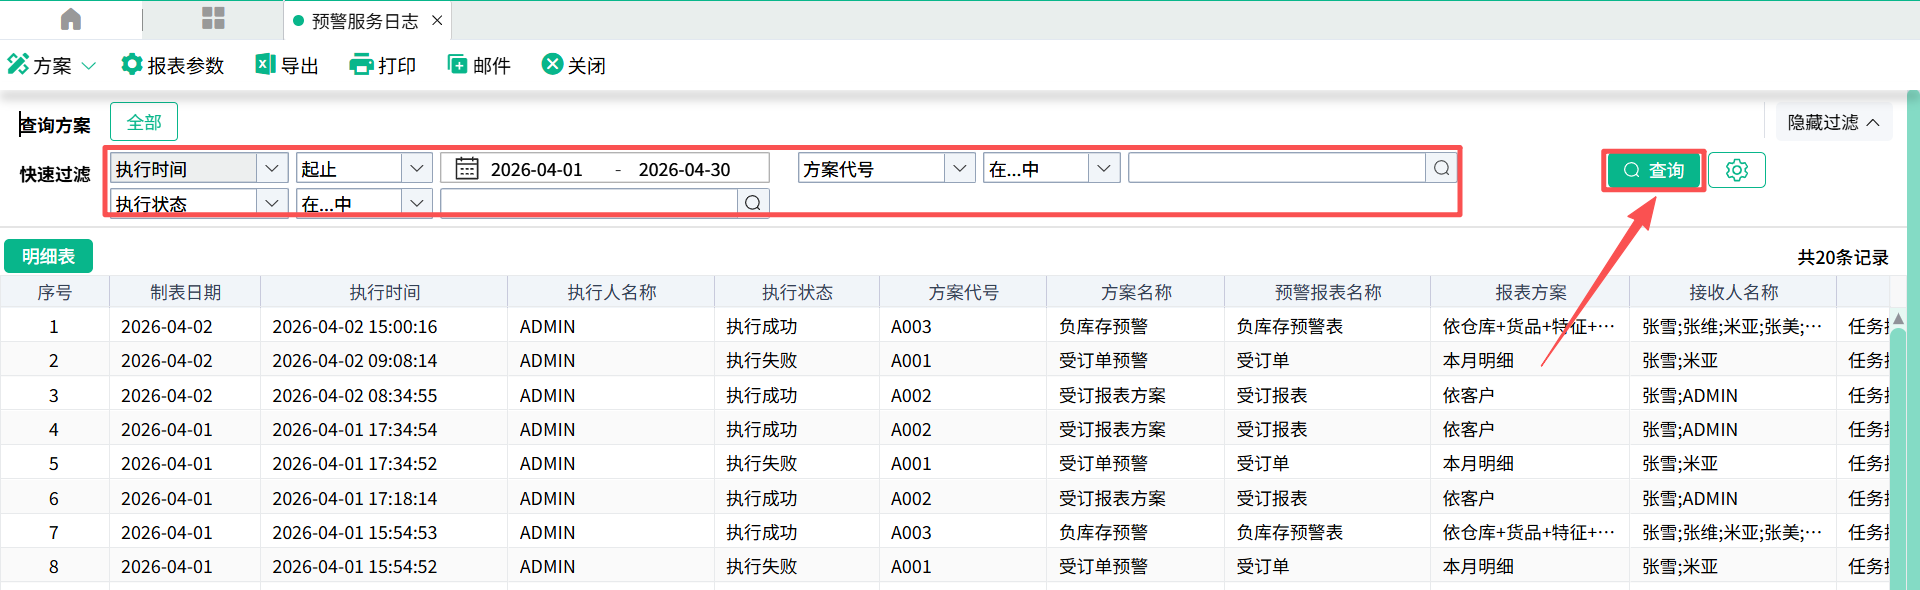This screenshot has width=1920, height=590.
Task: Click the green 查询 button
Action: [x=1654, y=170]
